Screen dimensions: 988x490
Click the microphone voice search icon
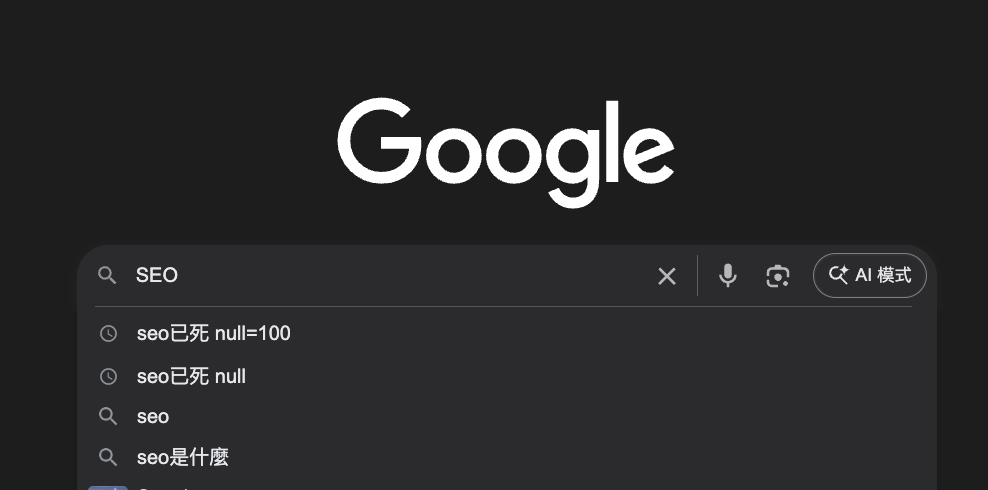728,276
